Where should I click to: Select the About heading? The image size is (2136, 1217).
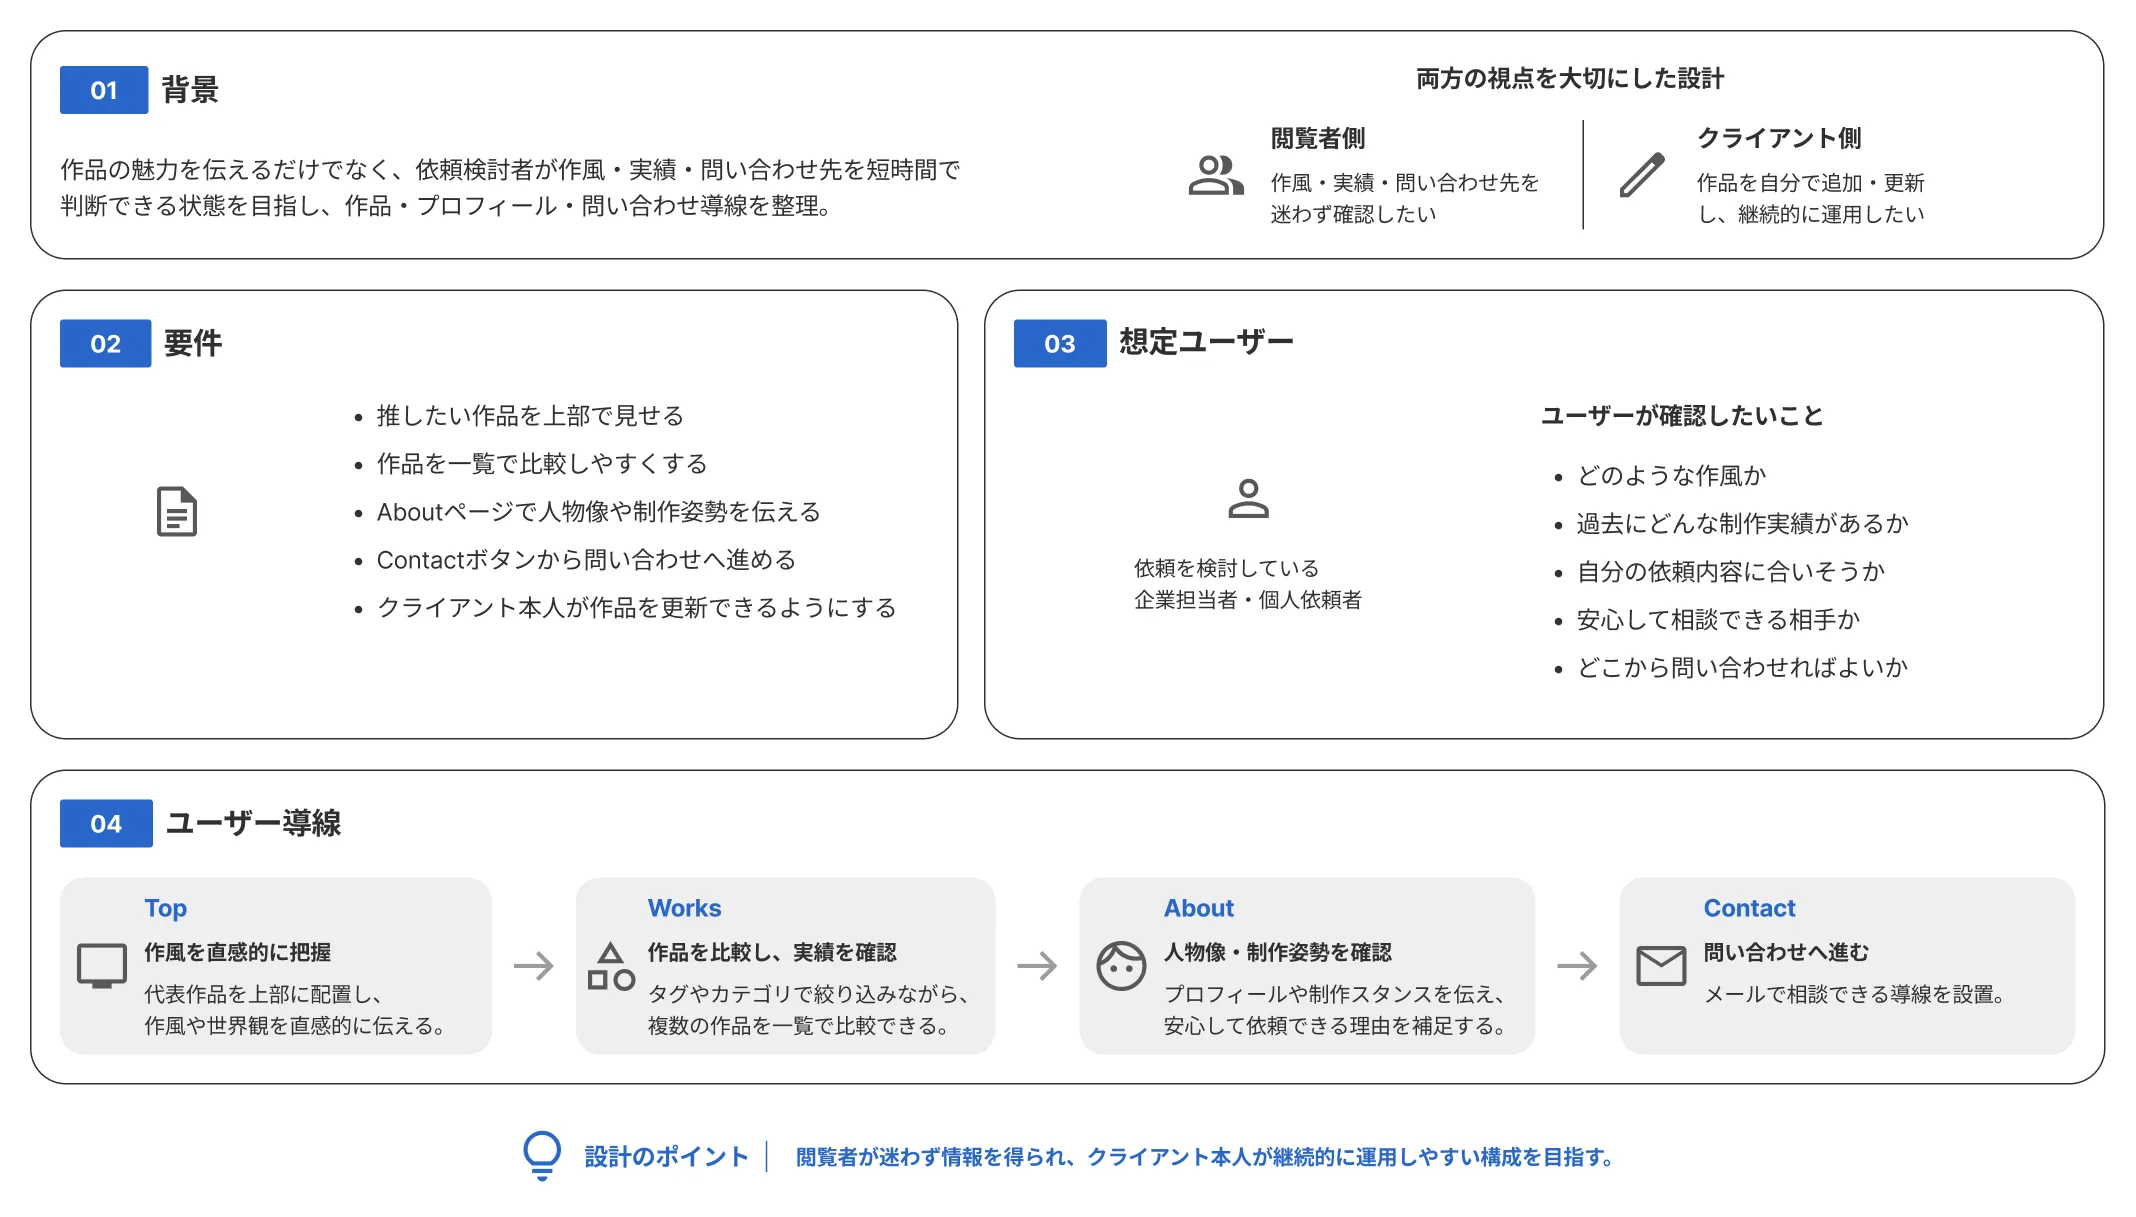click(1198, 908)
